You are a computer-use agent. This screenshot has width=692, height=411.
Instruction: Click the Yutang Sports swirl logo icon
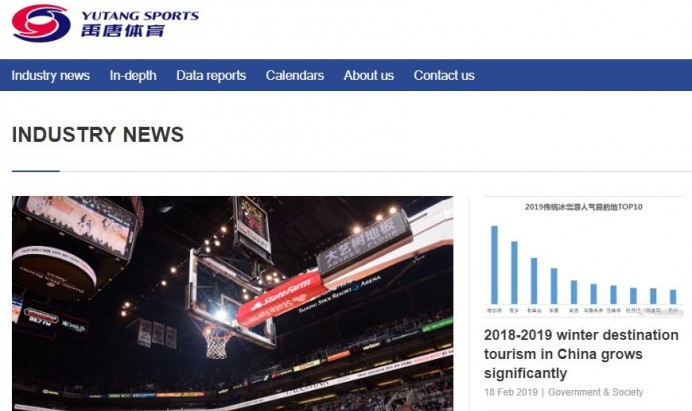coord(41,23)
